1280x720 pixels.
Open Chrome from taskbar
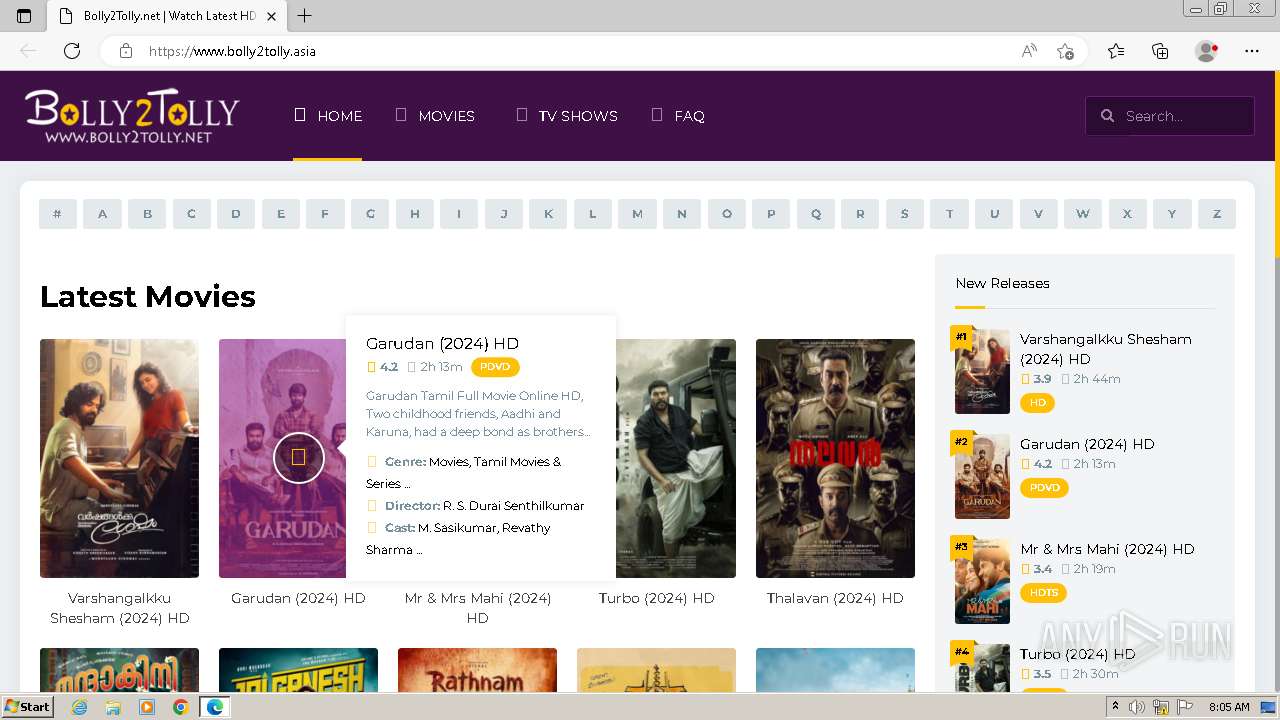pos(180,707)
